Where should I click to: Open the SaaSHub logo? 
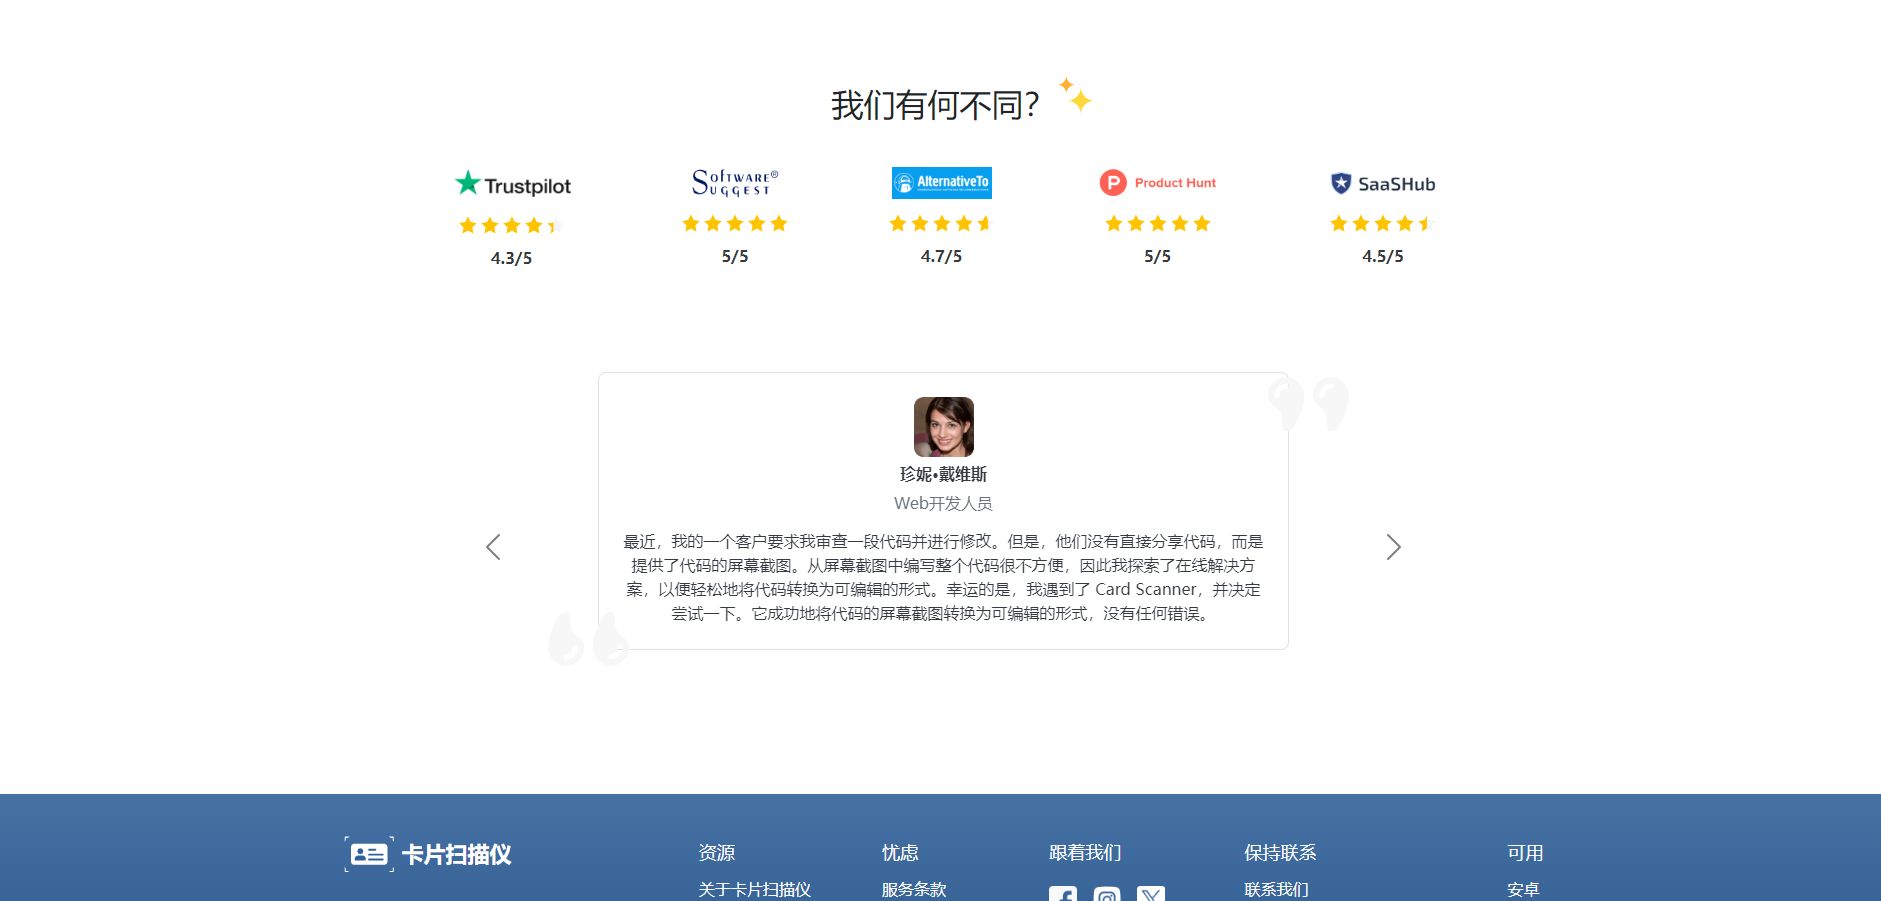(x=1383, y=183)
